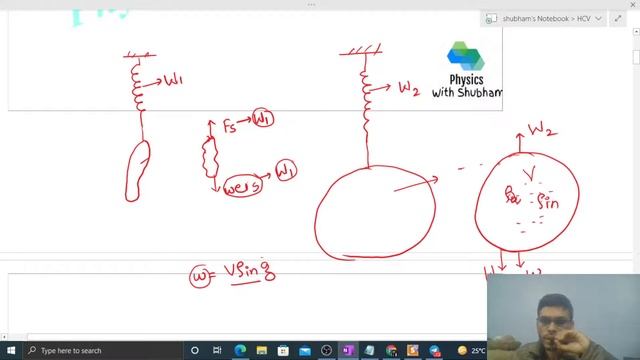This screenshot has height=360, width=640.
Task: Exit full page view with the double-arrow button
Action: click(x=618, y=19)
